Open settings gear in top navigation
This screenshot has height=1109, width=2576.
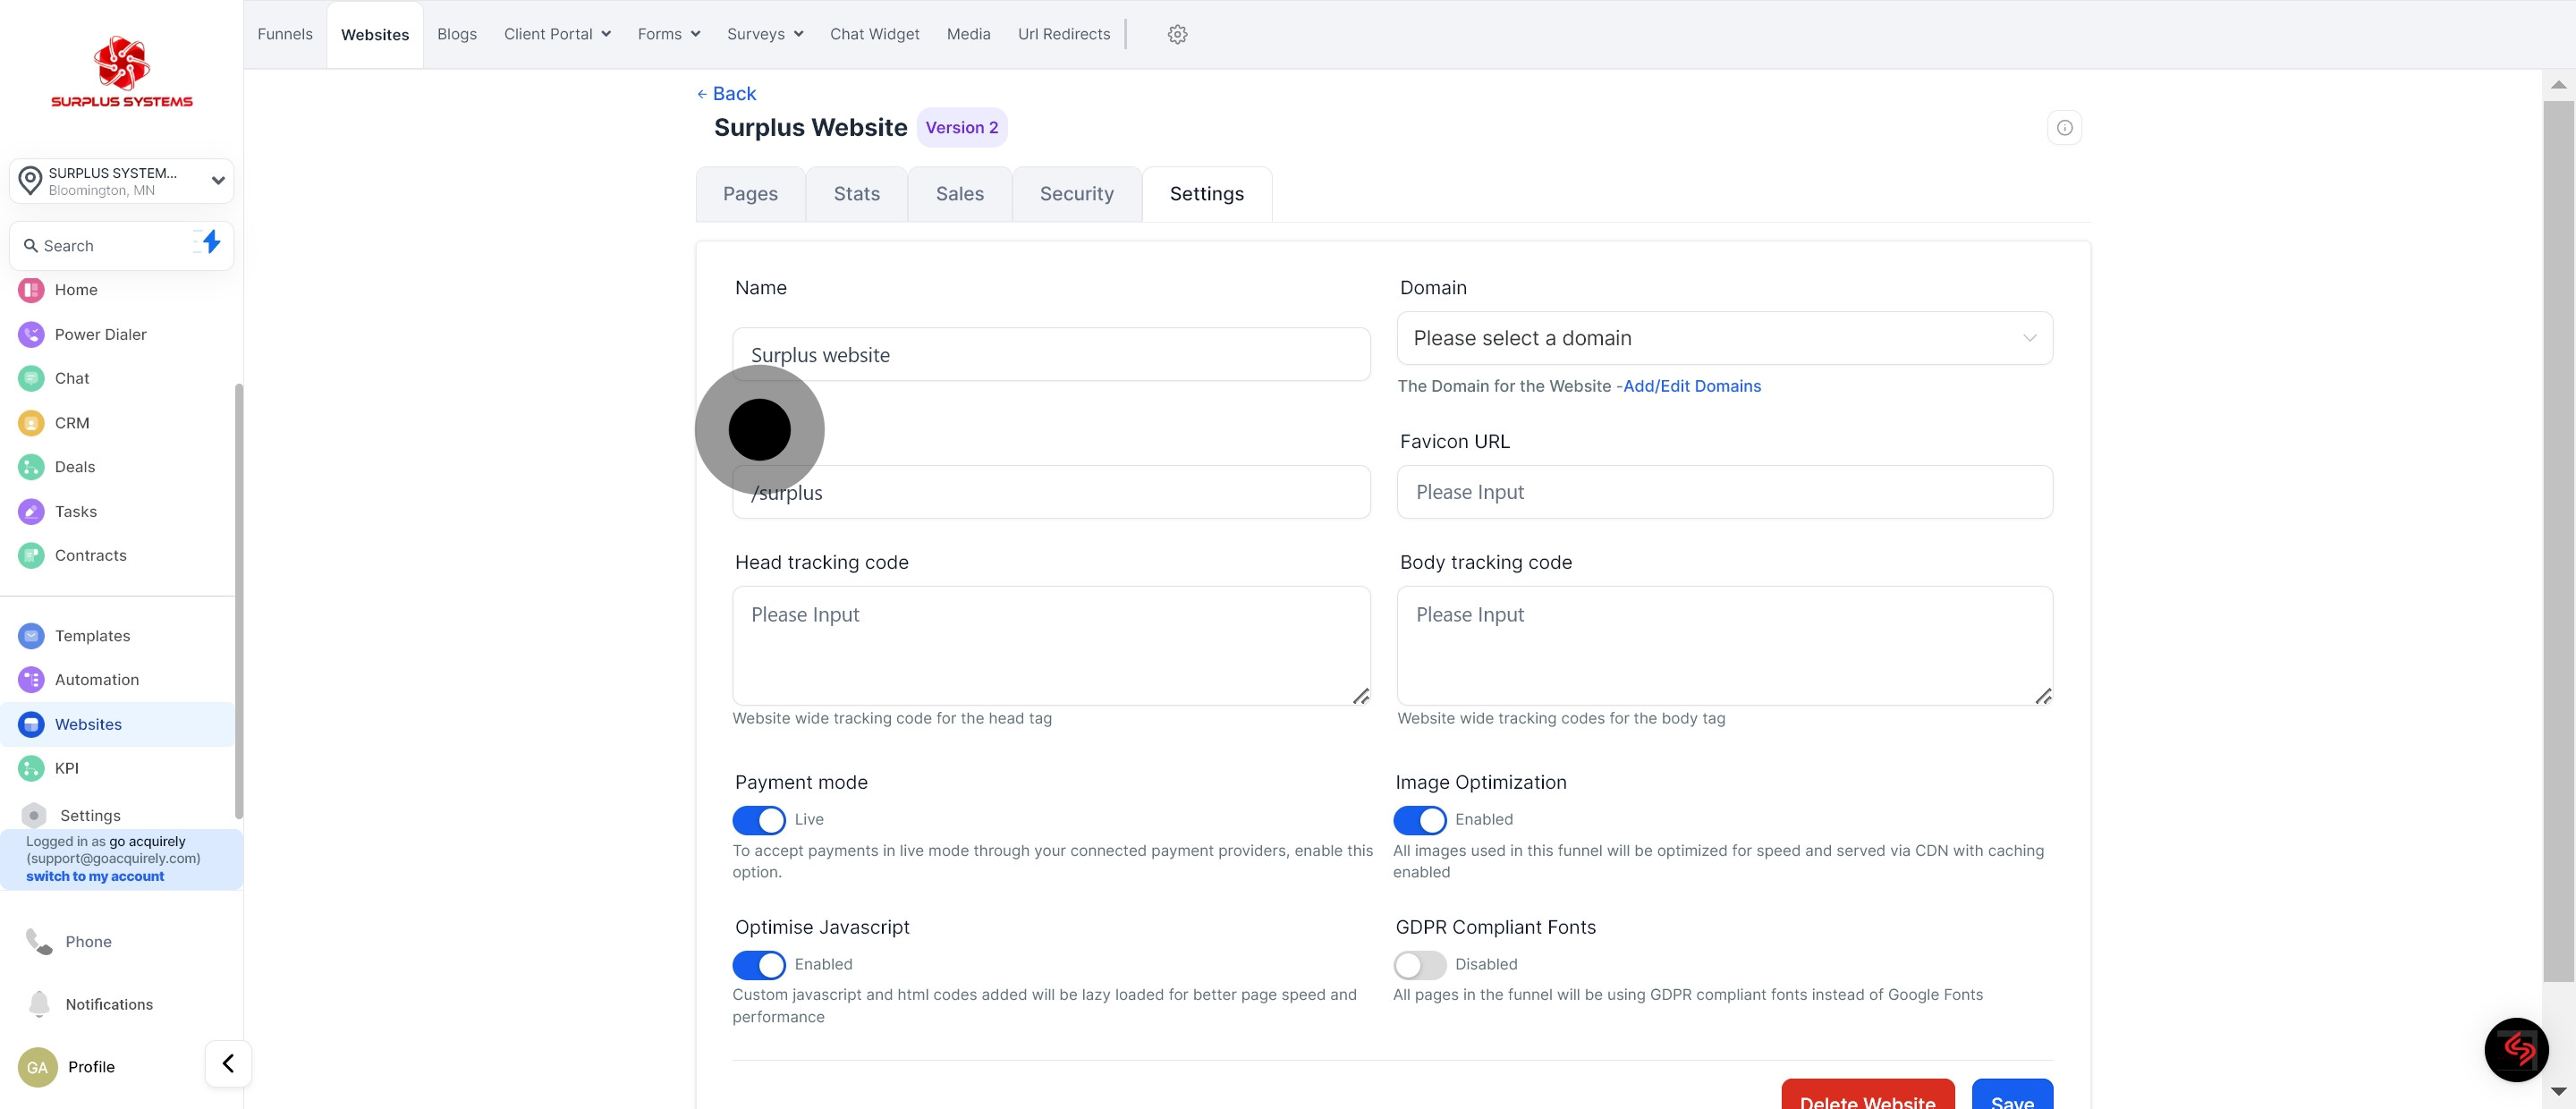click(x=1177, y=34)
